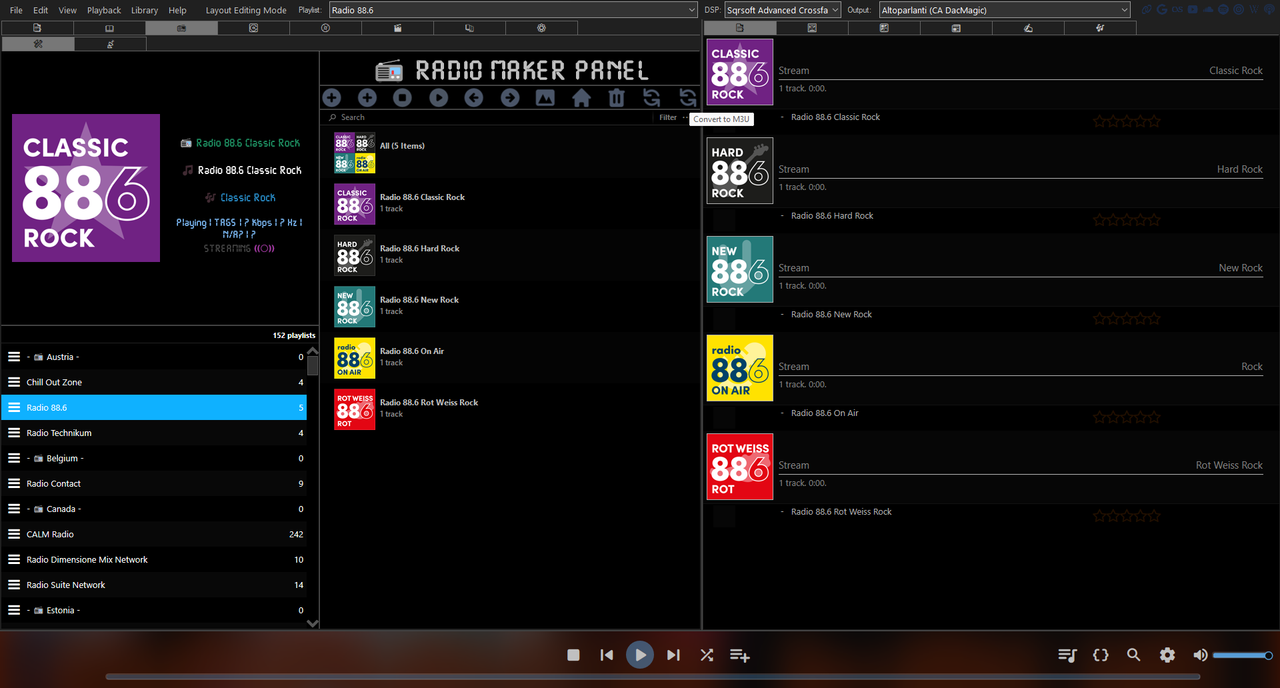Open the Playlist dropdown showing Radio 88.6
This screenshot has width=1280, height=688.
(513, 10)
